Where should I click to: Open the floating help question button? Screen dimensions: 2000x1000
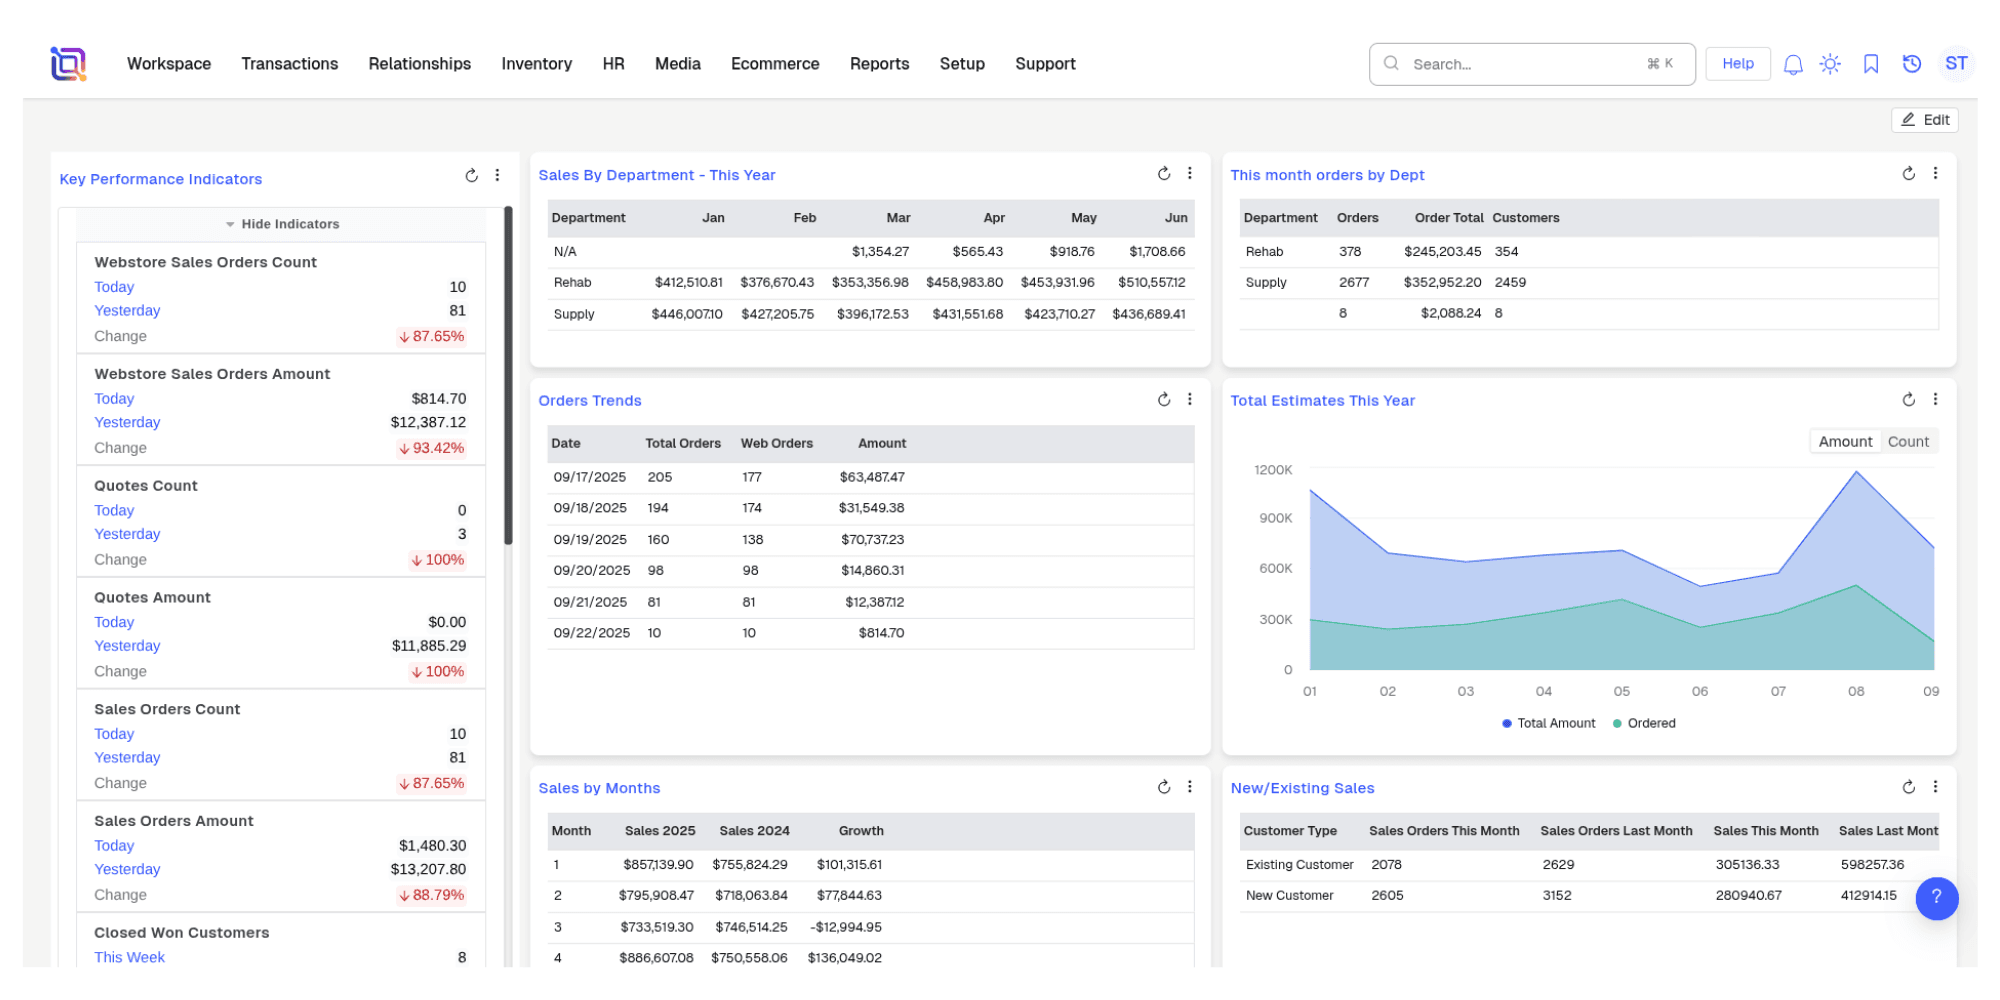pos(1936,898)
